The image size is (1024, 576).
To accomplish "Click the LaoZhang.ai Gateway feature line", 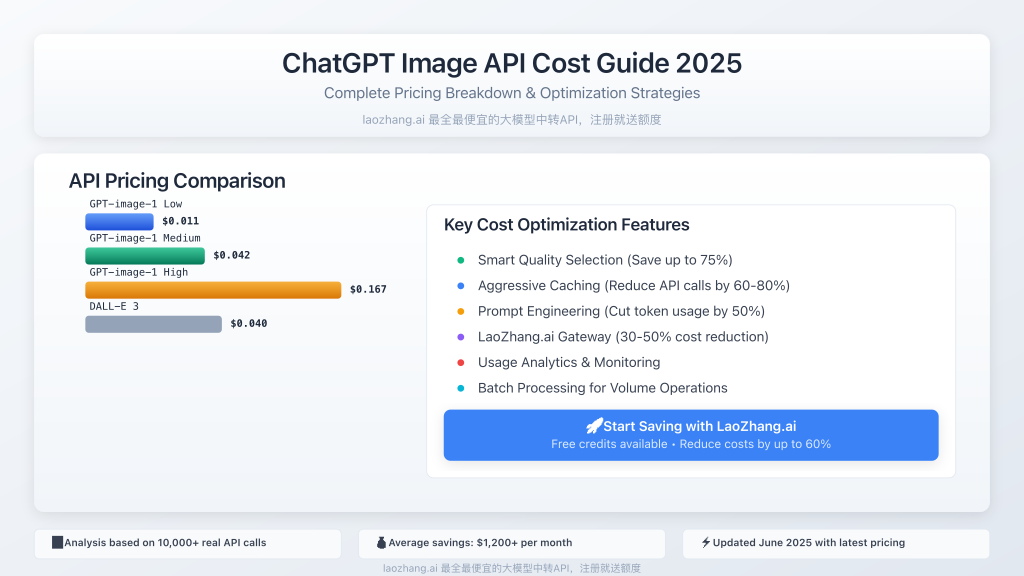I will [623, 336].
